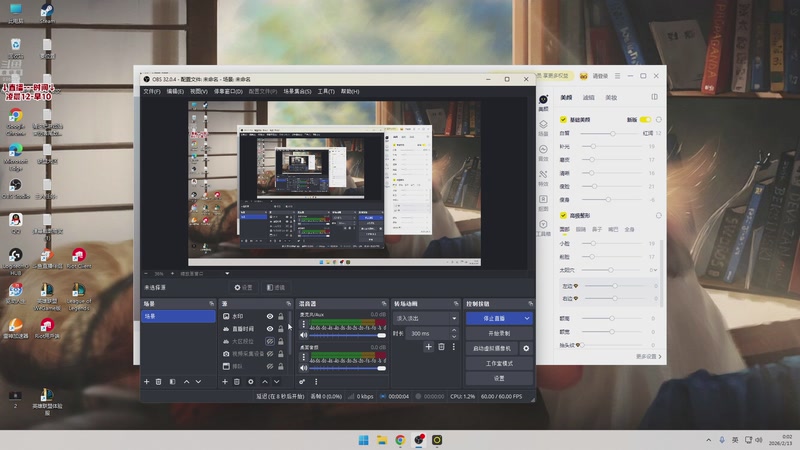Viewport: 800px width, 450px height.
Task: Delete the scene transition with trash icon
Action: pyautogui.click(x=441, y=347)
